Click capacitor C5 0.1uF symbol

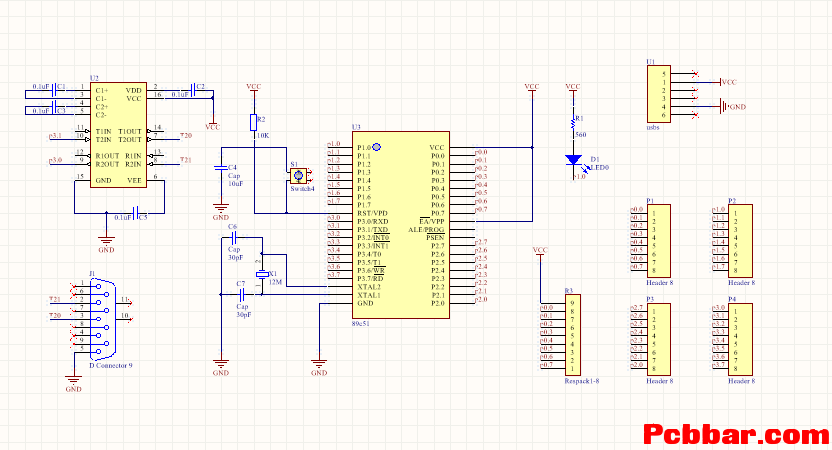pos(135,213)
